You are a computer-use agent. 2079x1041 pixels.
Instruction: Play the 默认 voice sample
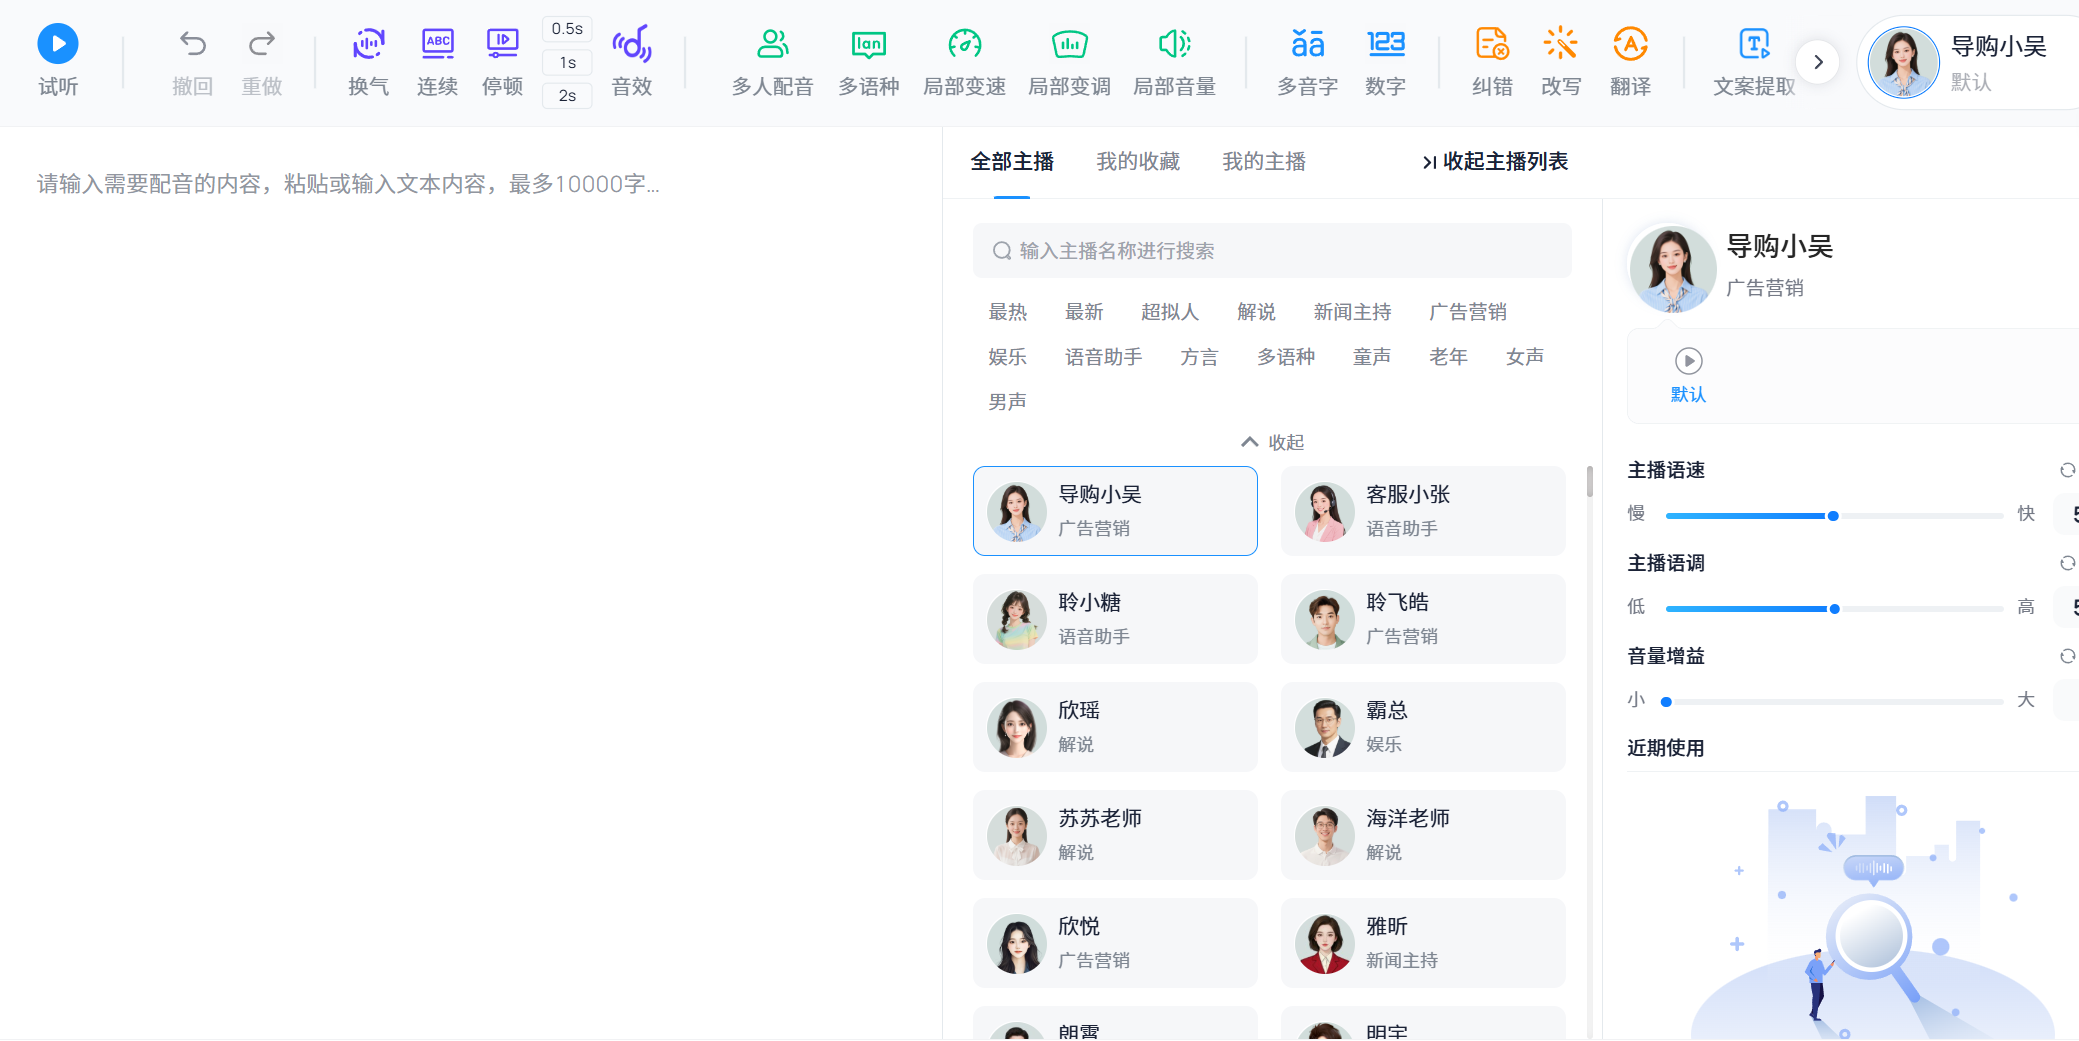click(1688, 361)
